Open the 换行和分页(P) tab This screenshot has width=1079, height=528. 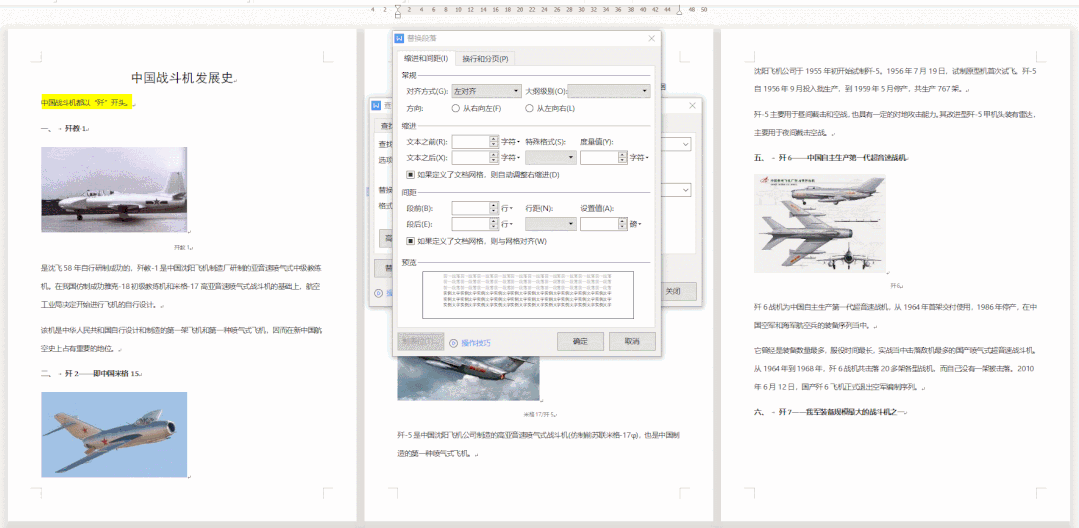click(485, 59)
